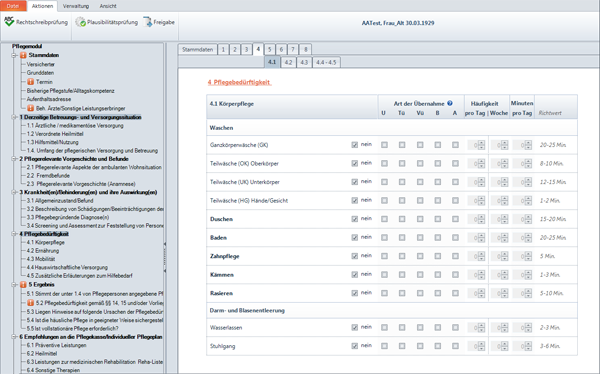This screenshot has height=374, width=600.
Task: Click the orange warning icon beside Termin
Action: click(x=31, y=82)
